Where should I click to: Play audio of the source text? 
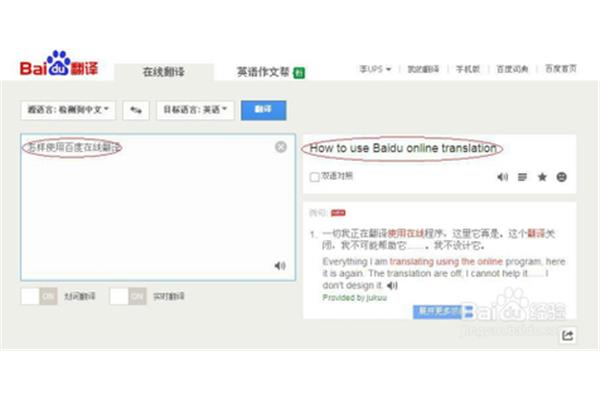pos(280,265)
